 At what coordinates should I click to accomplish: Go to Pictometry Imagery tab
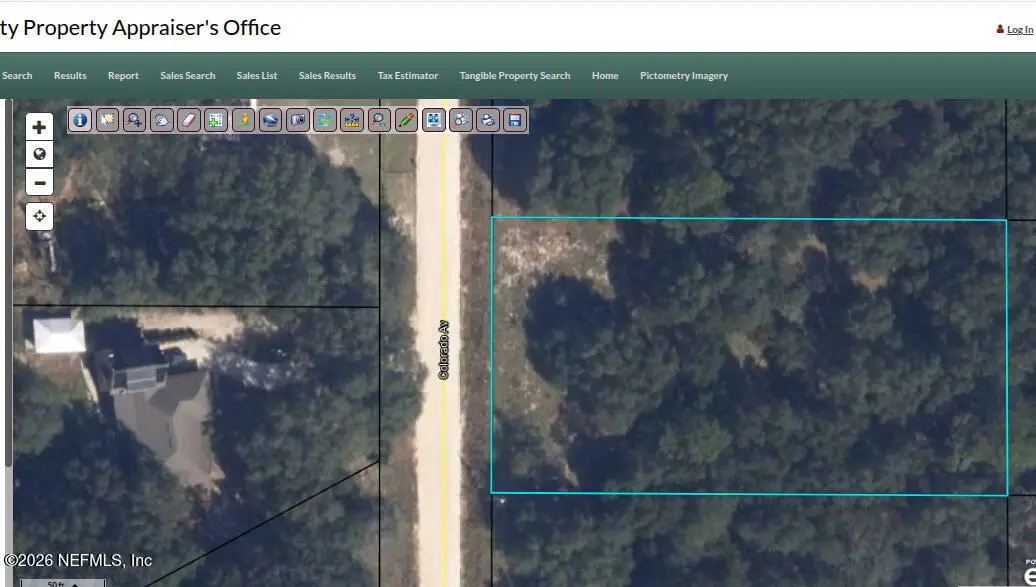tap(684, 75)
